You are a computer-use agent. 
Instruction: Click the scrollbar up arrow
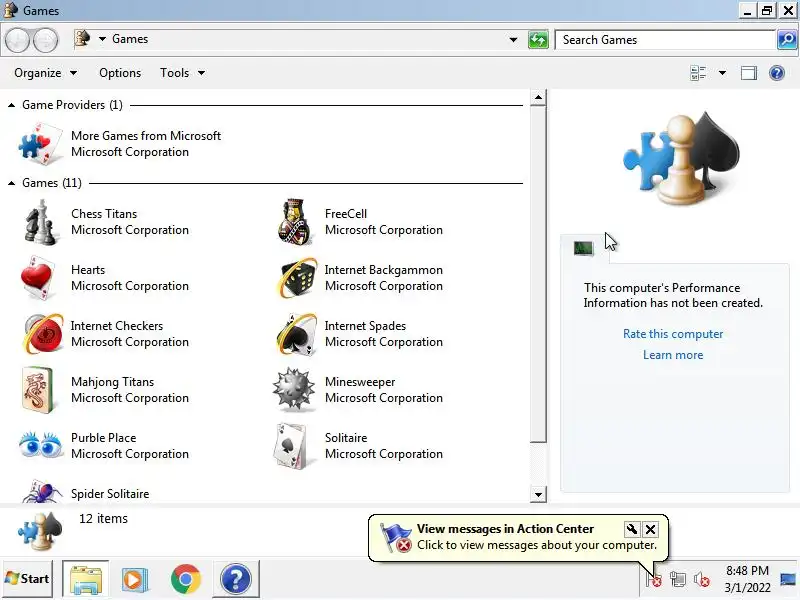[x=538, y=97]
